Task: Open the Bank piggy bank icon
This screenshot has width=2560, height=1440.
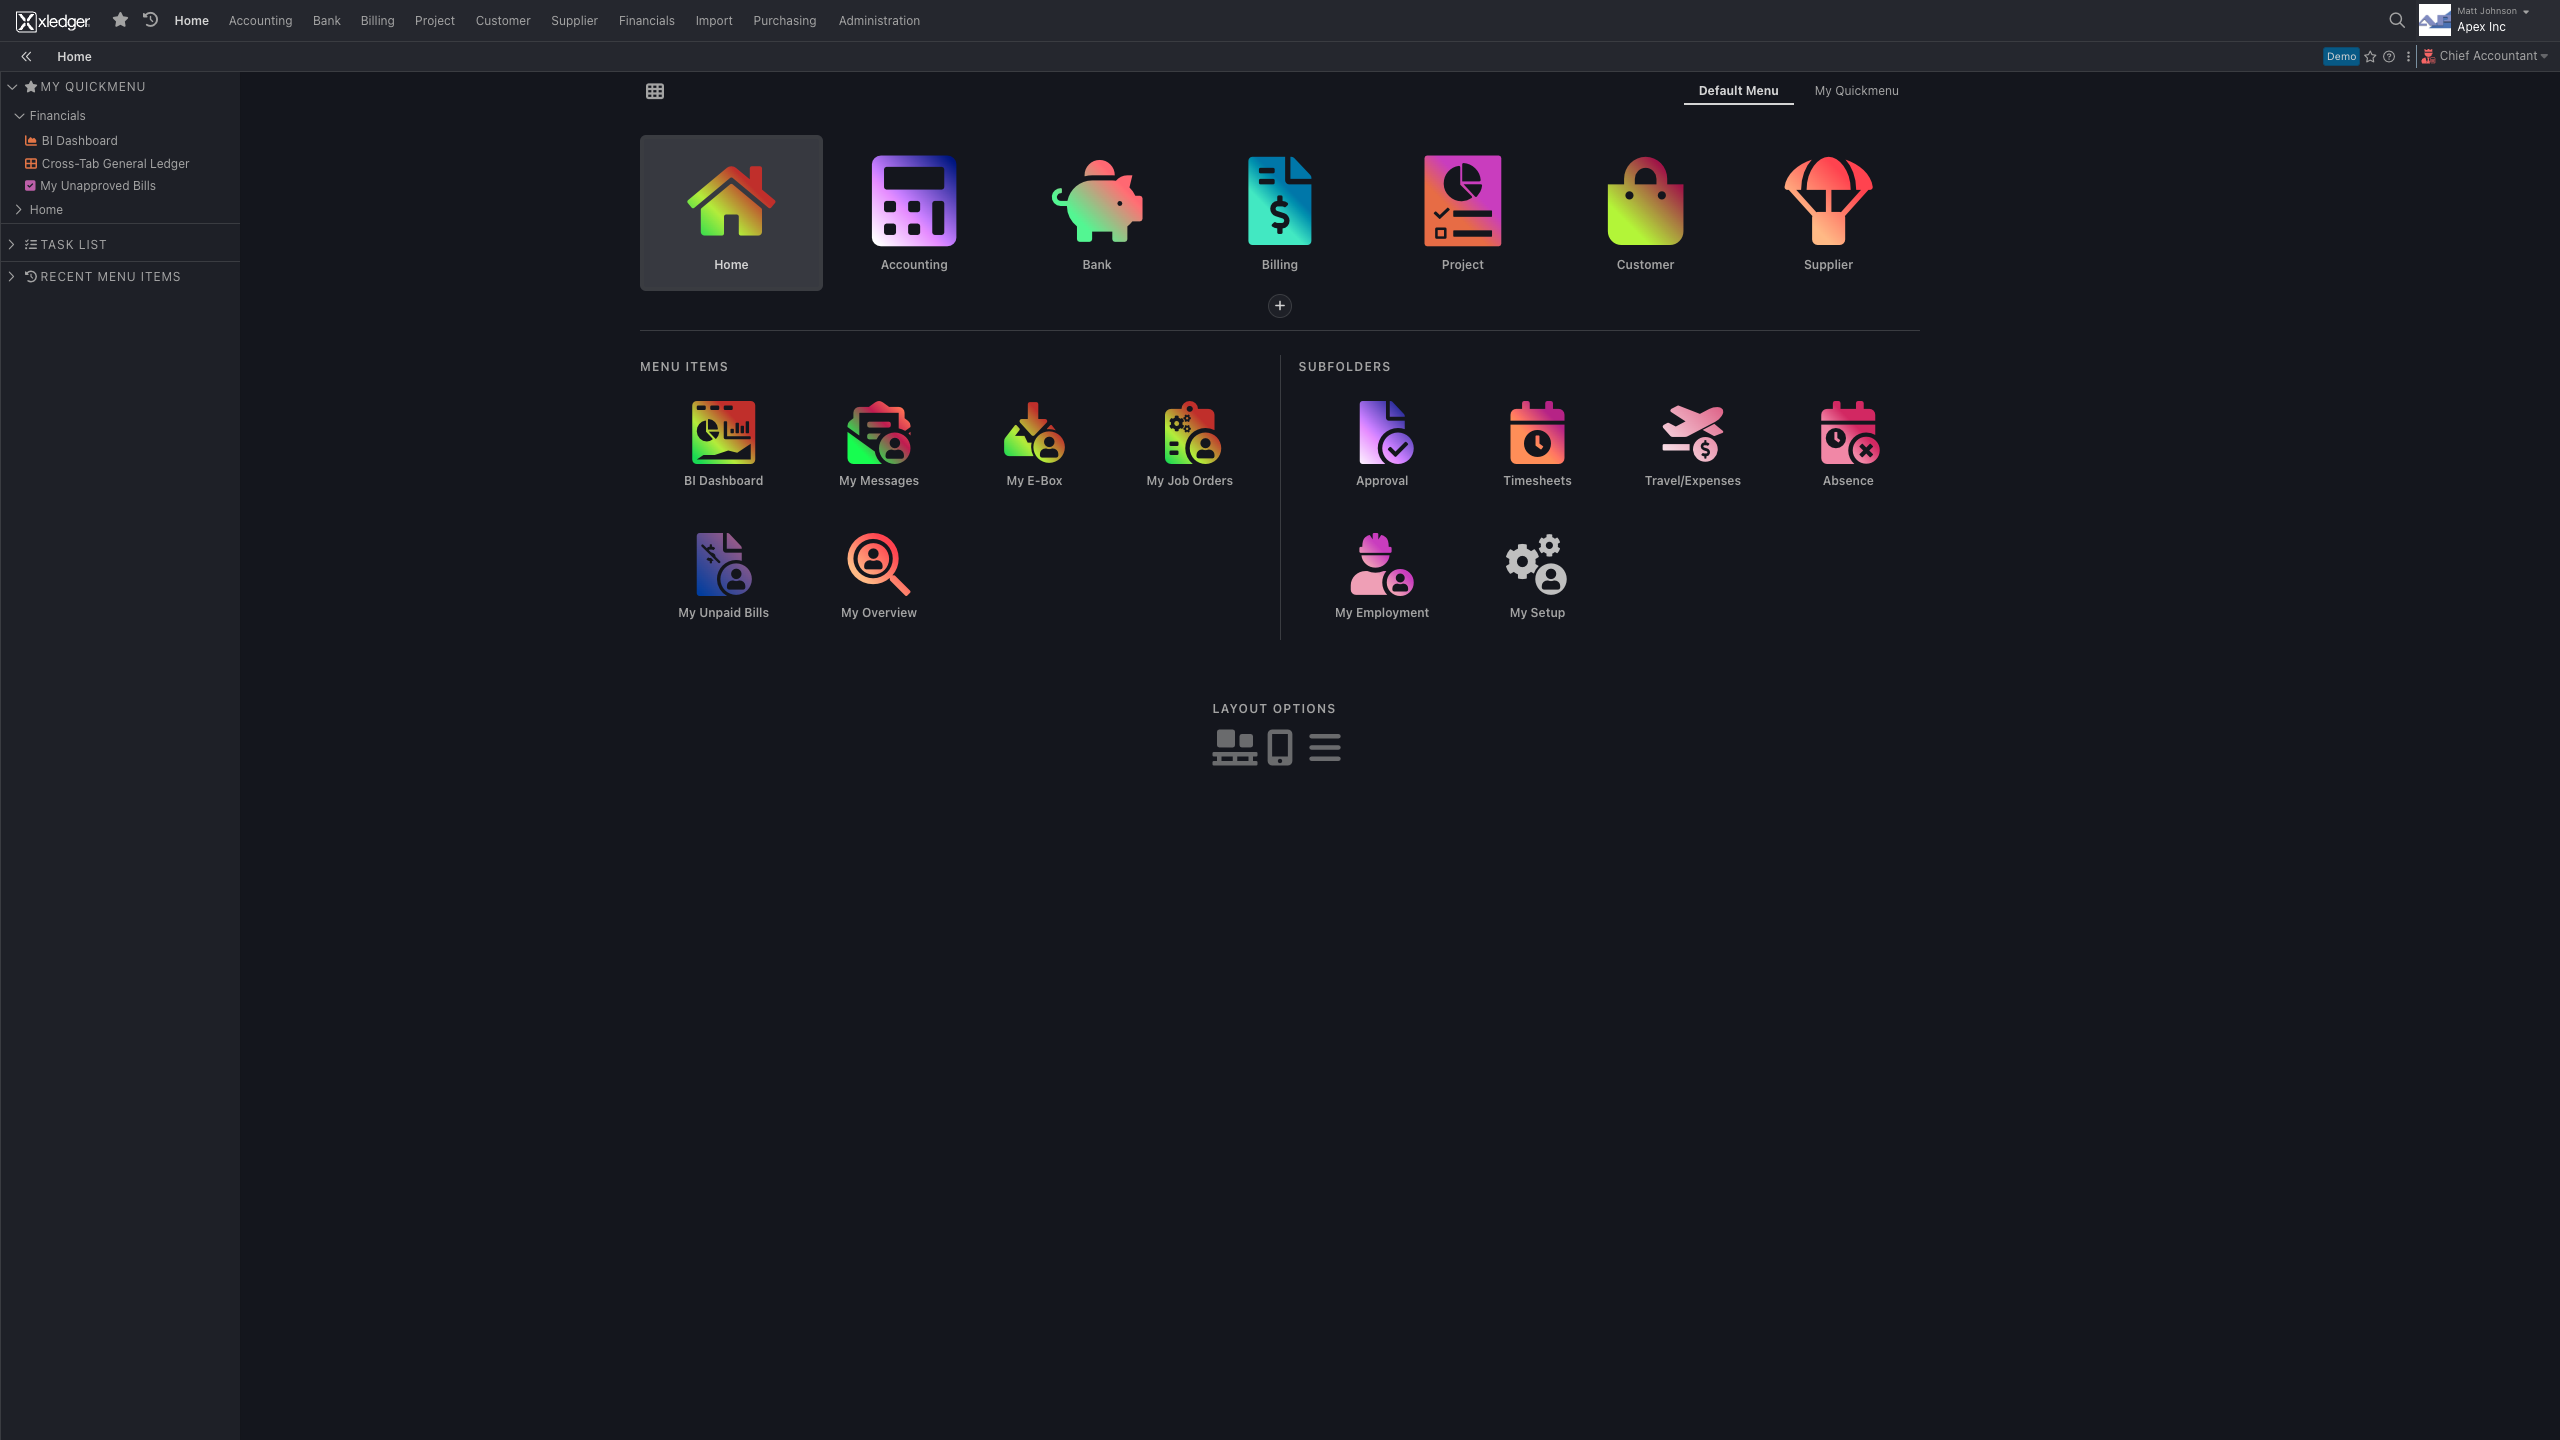Action: tap(1097, 202)
